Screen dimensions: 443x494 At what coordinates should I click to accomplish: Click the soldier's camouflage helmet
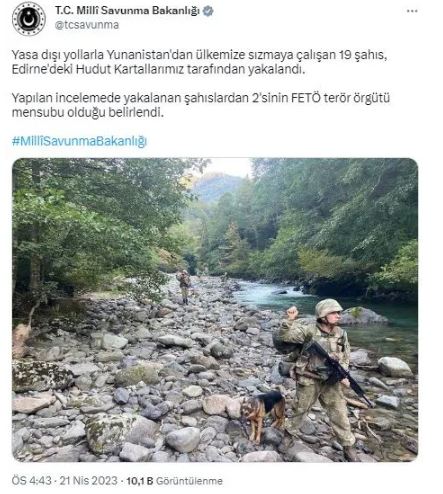(x=328, y=308)
